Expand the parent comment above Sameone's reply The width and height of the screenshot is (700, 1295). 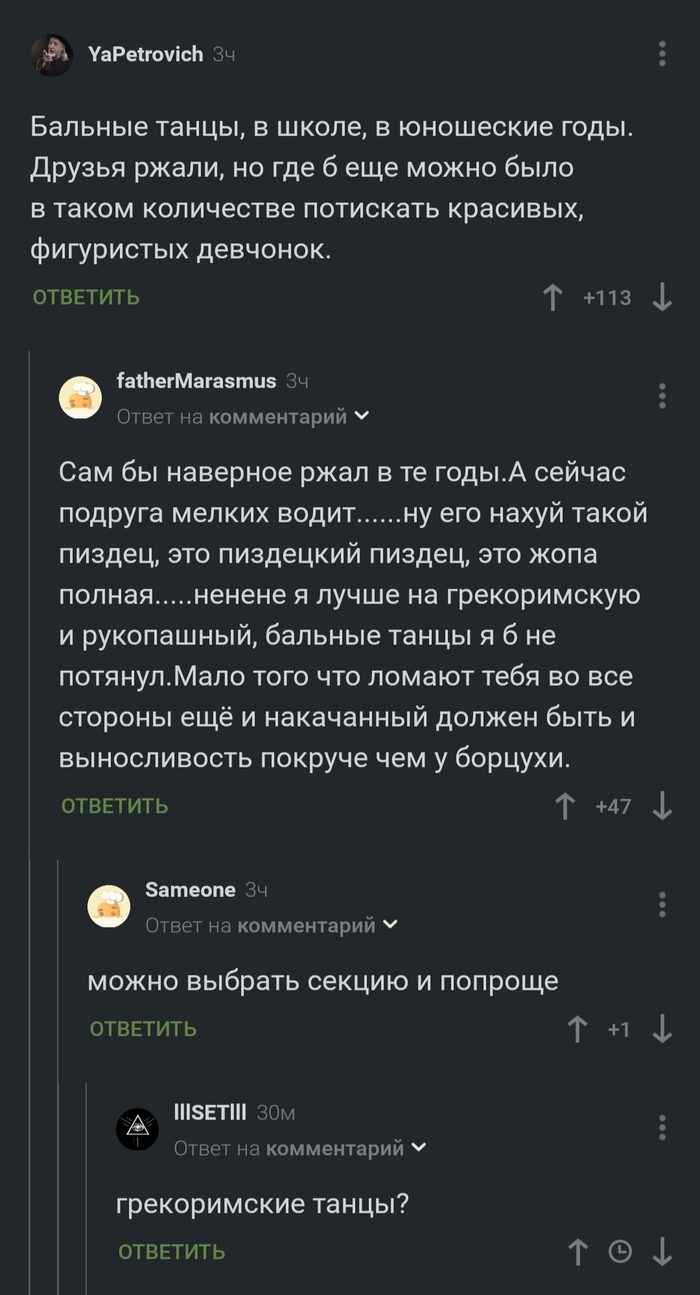pyautogui.click(x=392, y=926)
